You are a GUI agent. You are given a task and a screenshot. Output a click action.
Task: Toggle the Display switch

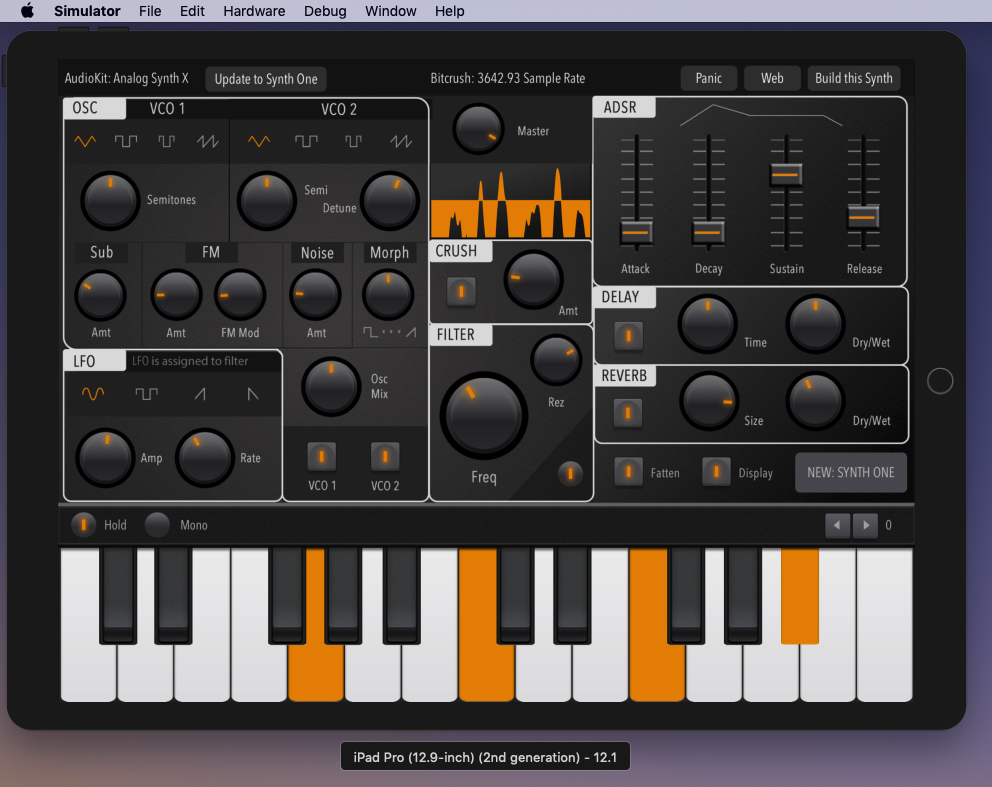click(716, 472)
